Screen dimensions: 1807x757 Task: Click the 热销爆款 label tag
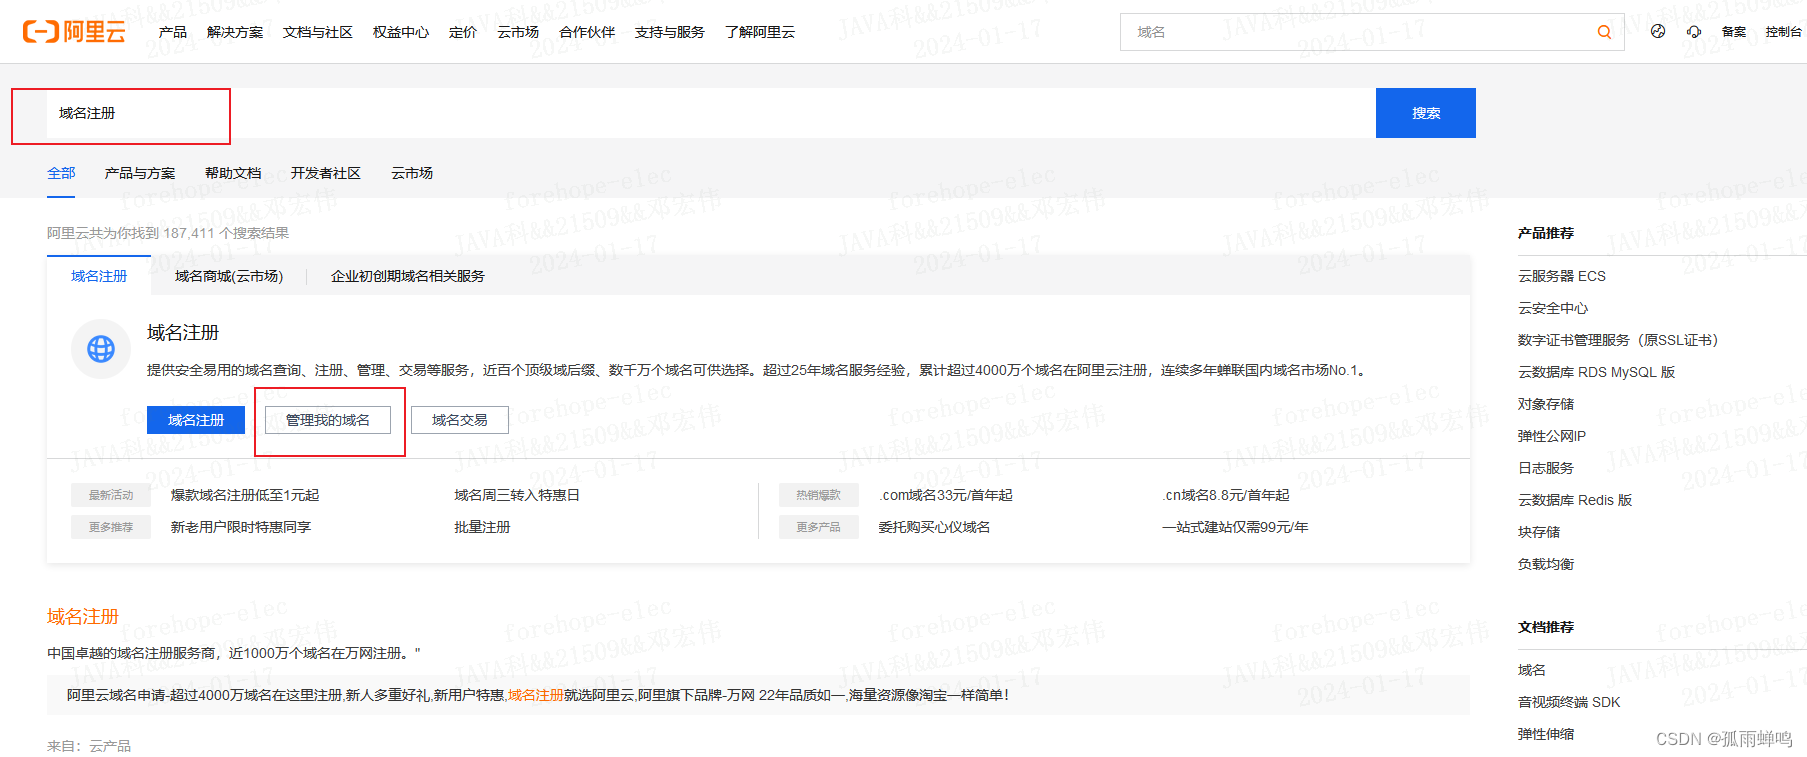click(x=818, y=495)
